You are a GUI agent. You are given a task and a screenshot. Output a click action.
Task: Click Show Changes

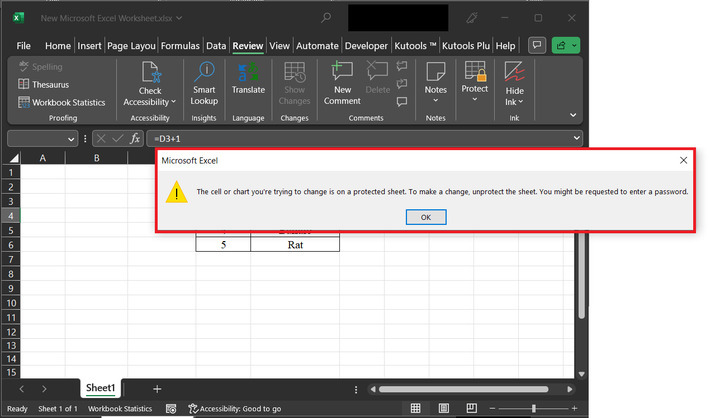(295, 84)
